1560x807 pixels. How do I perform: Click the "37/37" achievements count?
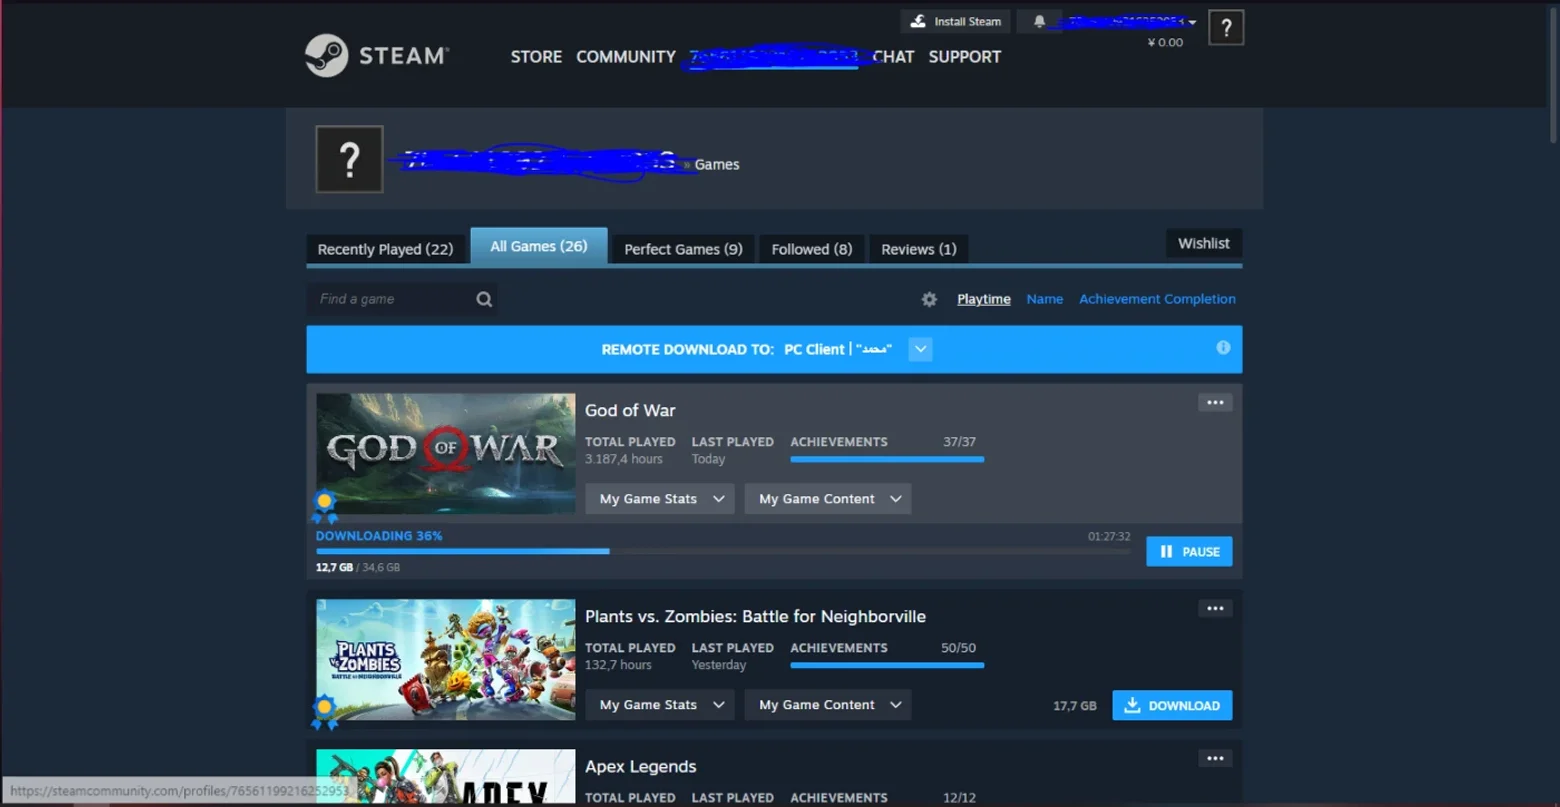pos(959,441)
